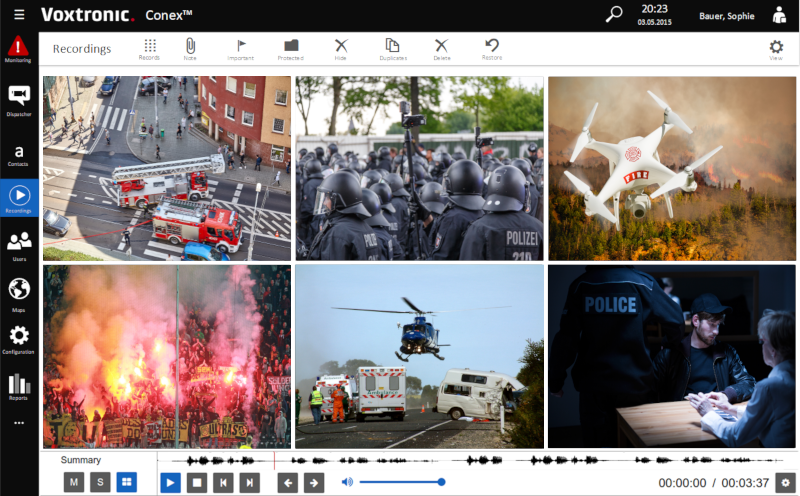Open the Dispatcher section

click(x=18, y=100)
